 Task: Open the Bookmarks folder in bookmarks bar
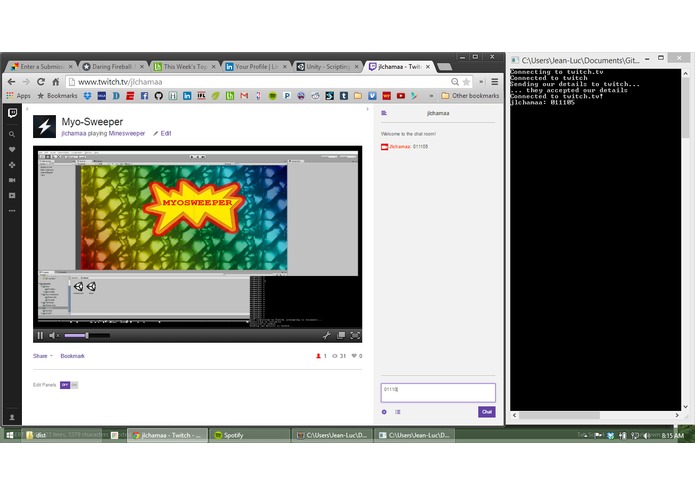(57, 96)
